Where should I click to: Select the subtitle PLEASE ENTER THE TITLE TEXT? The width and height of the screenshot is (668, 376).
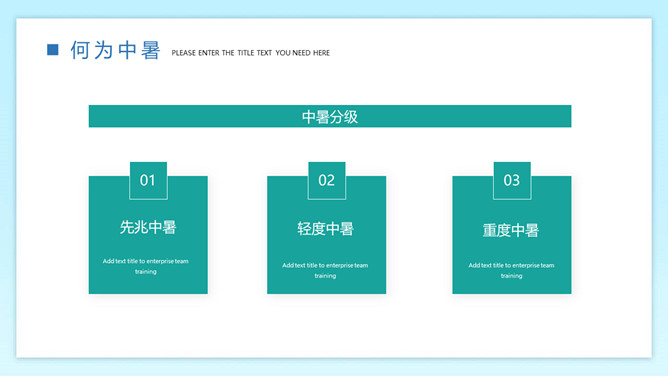250,53
